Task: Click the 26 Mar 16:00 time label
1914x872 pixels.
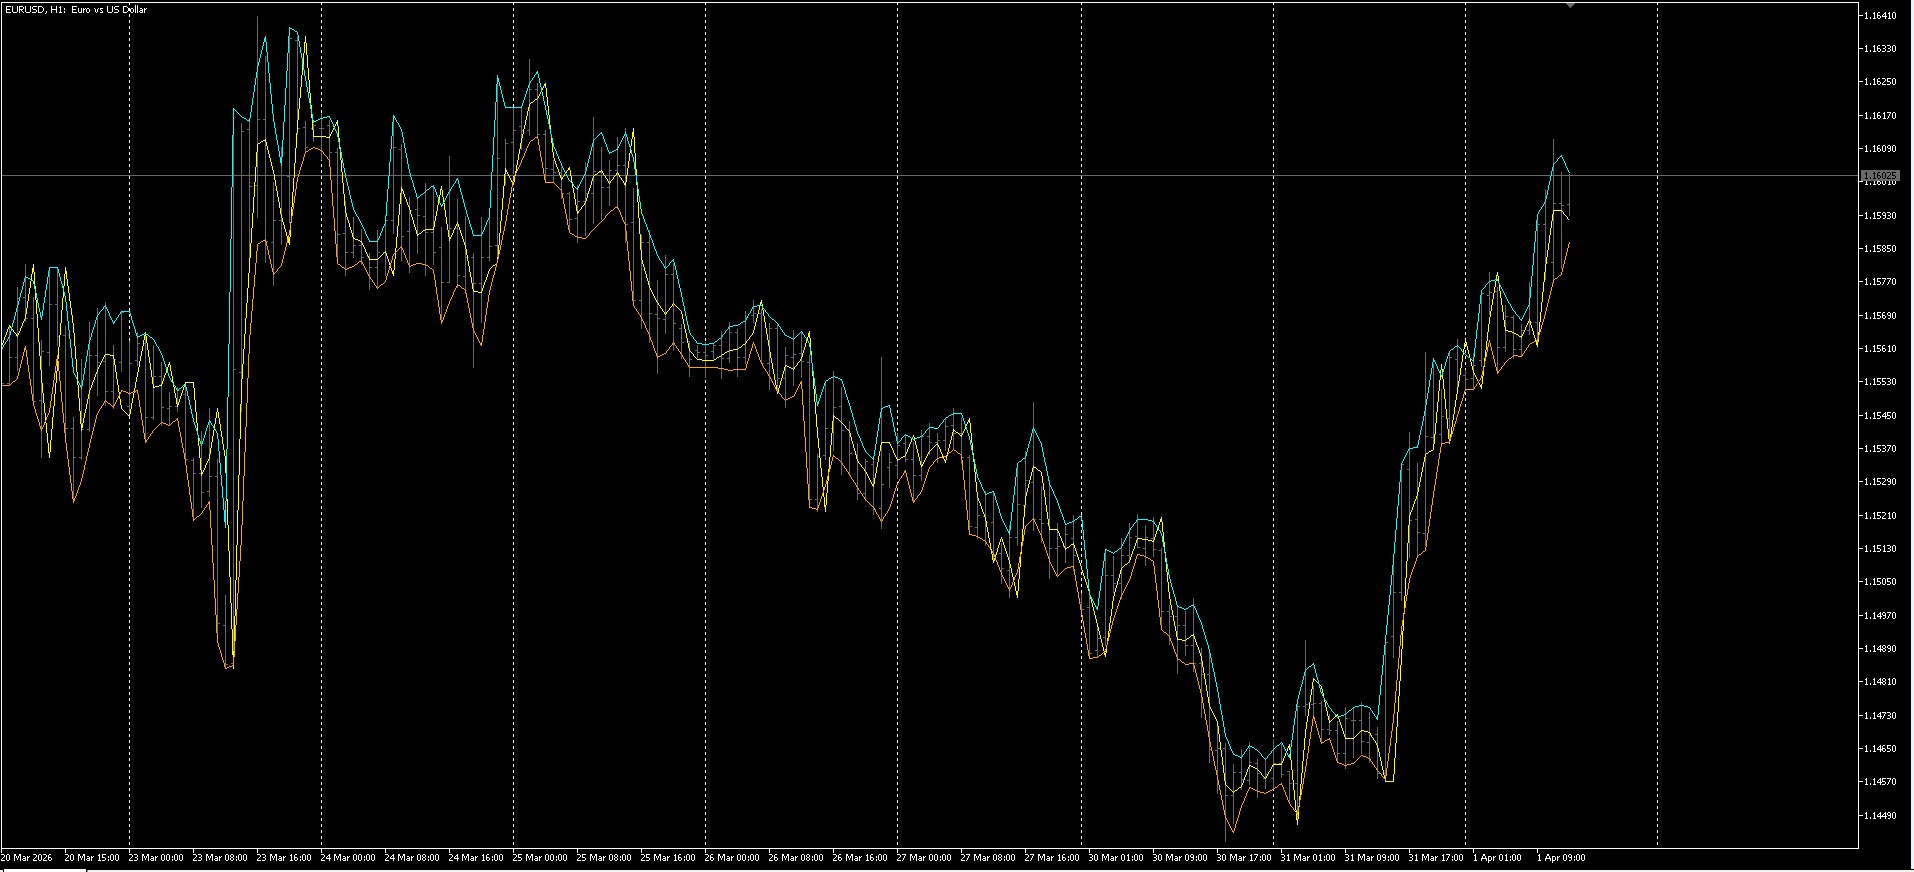Action: (x=860, y=857)
